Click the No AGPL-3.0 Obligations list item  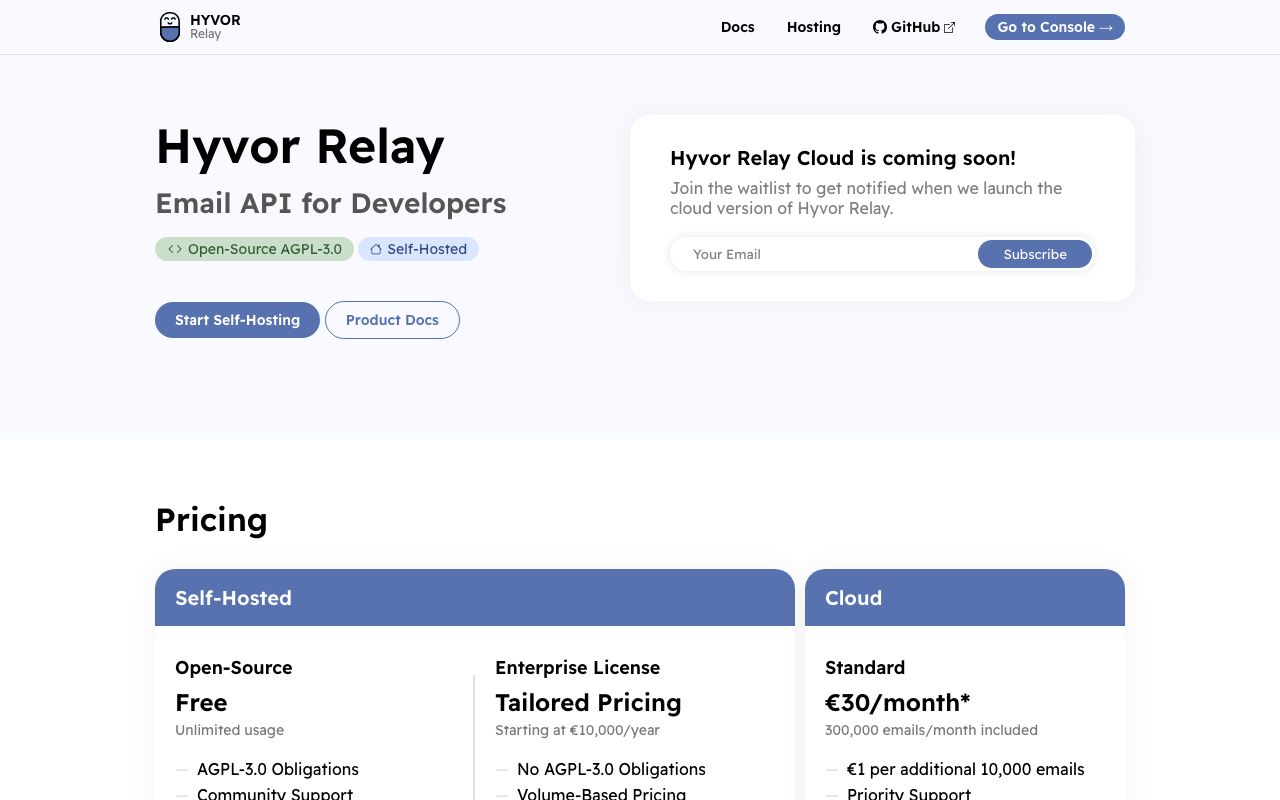[611, 769]
